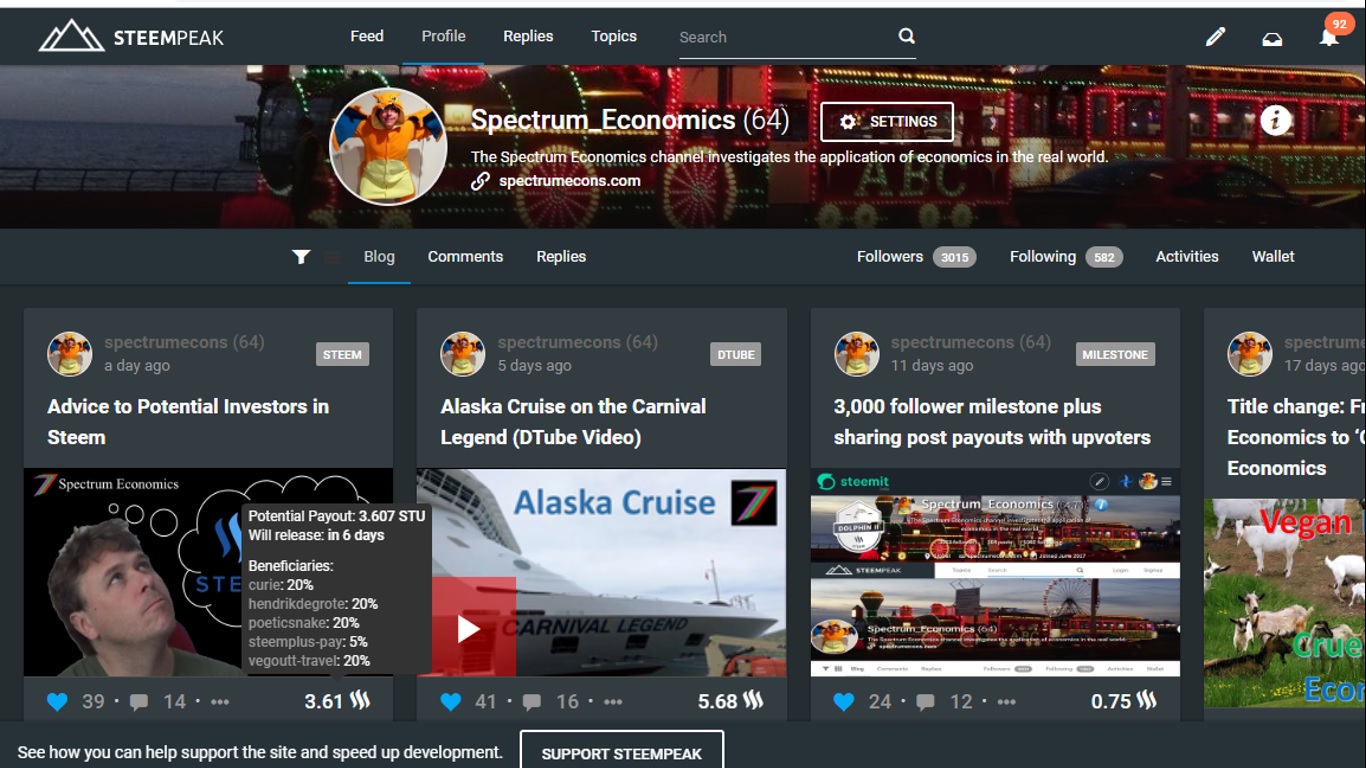
Task: Click the 'a day ago' timestamp
Action: tap(137, 366)
